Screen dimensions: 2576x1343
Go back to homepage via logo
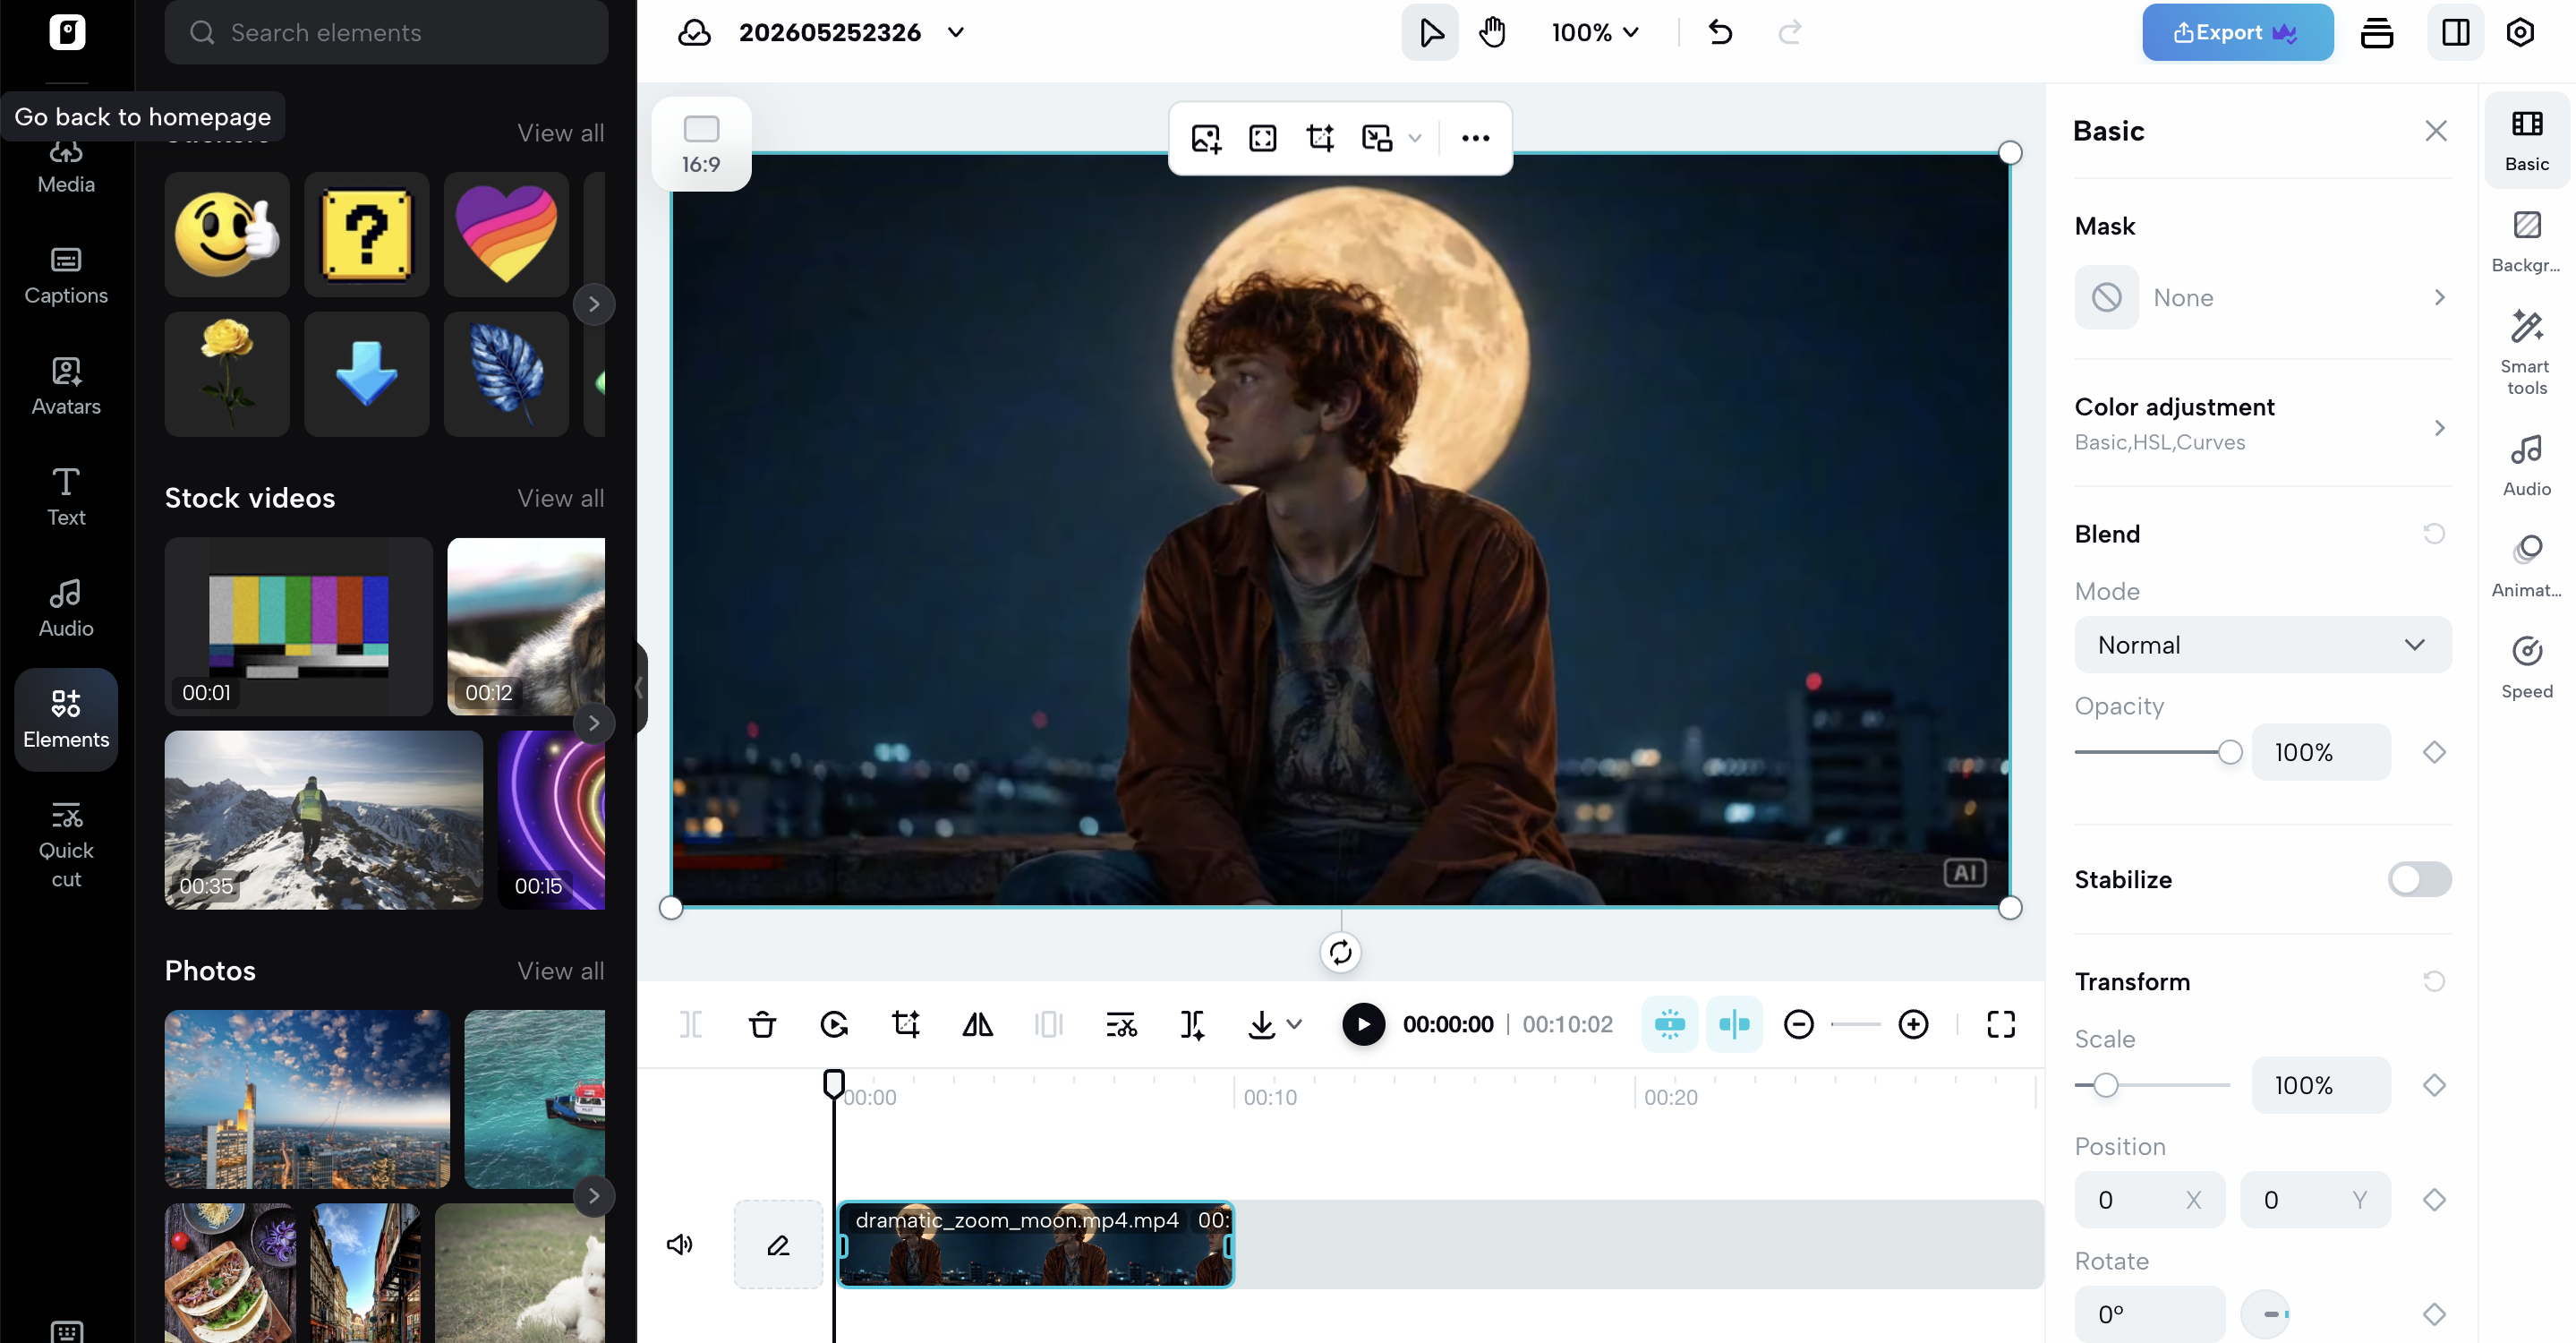tap(67, 32)
